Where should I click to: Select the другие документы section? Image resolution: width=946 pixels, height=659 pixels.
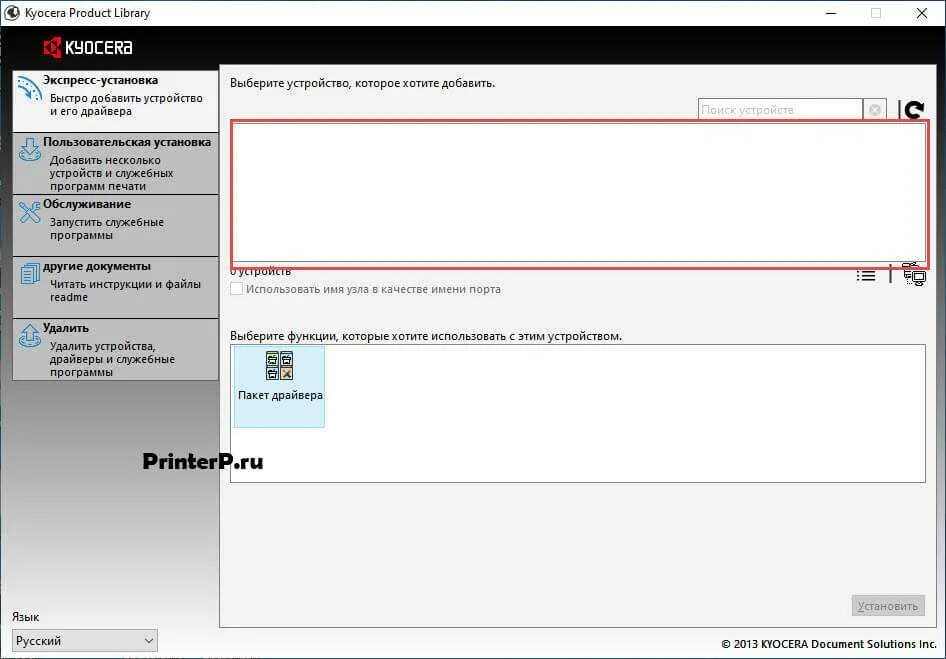[x=115, y=288]
